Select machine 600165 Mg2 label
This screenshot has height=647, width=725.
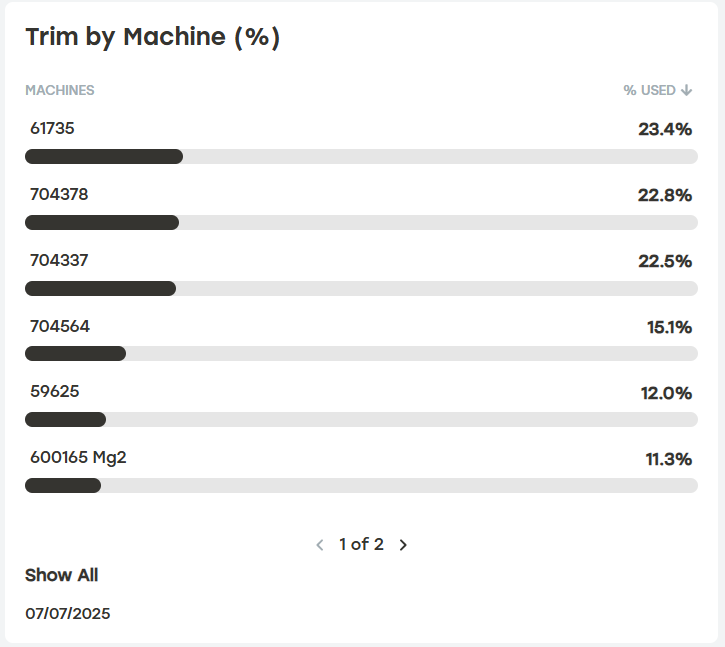pyautogui.click(x=78, y=458)
